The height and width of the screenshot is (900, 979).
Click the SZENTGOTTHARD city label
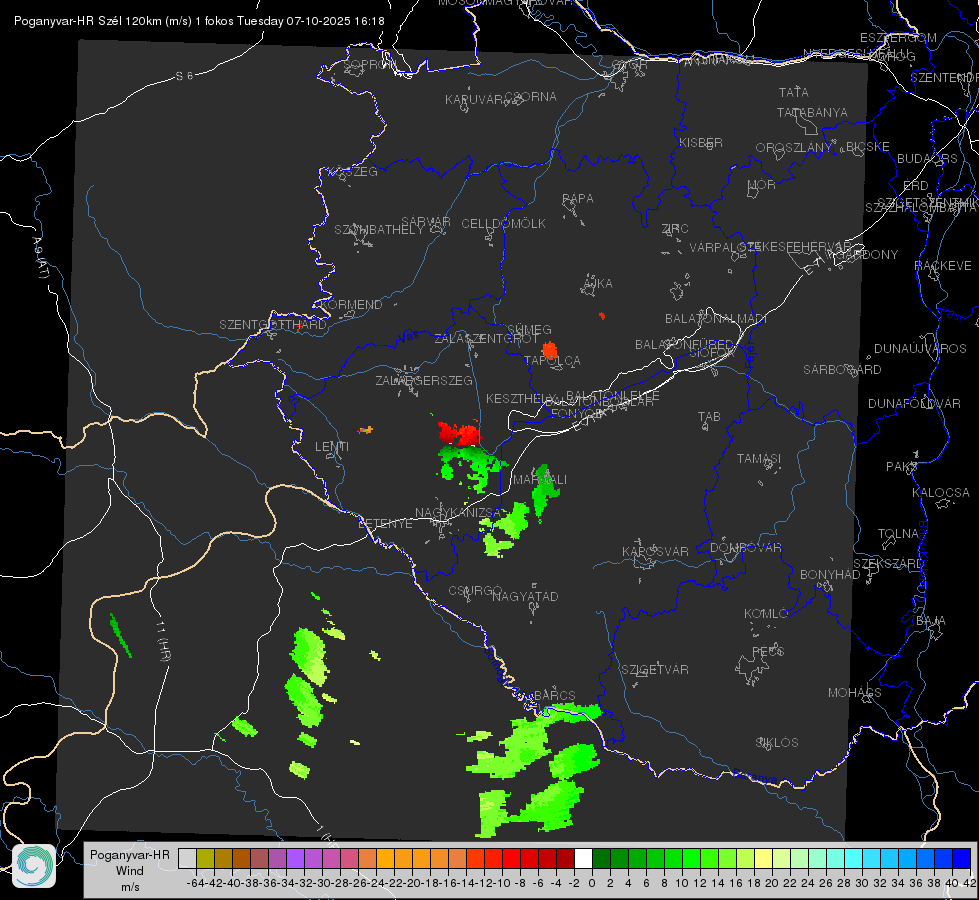(273, 325)
